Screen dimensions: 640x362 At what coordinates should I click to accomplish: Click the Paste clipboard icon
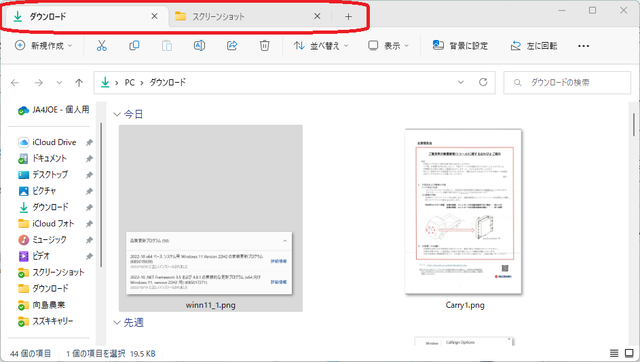pyautogui.click(x=167, y=46)
